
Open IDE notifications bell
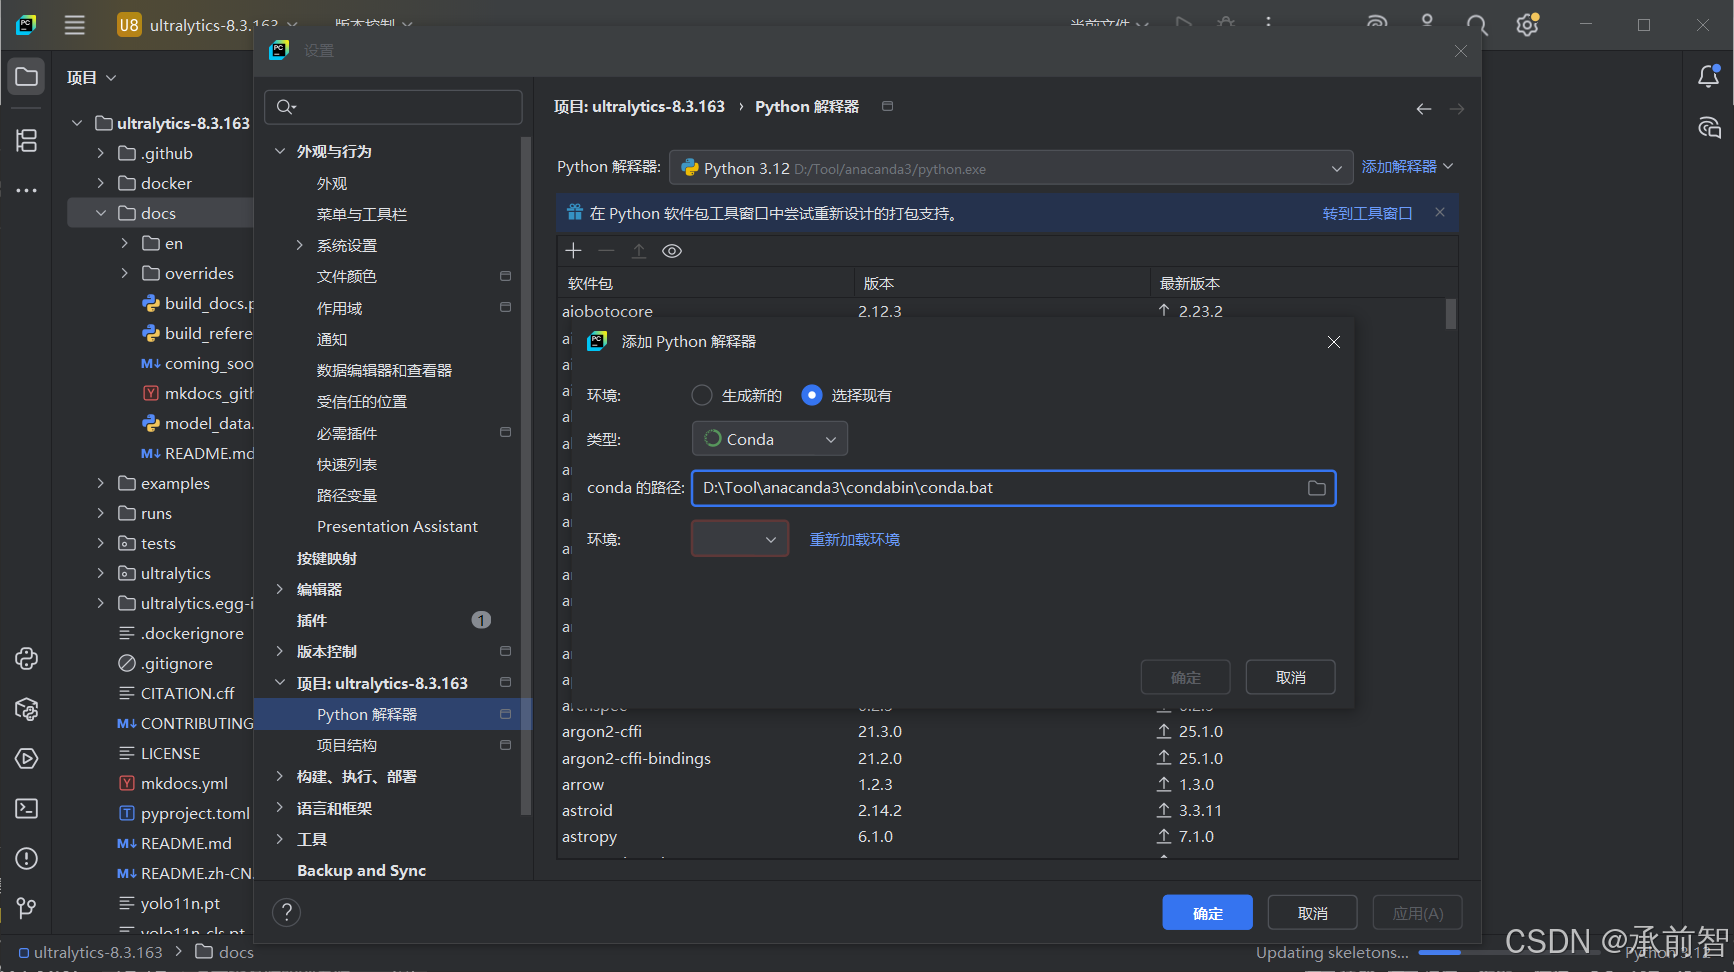click(1709, 77)
